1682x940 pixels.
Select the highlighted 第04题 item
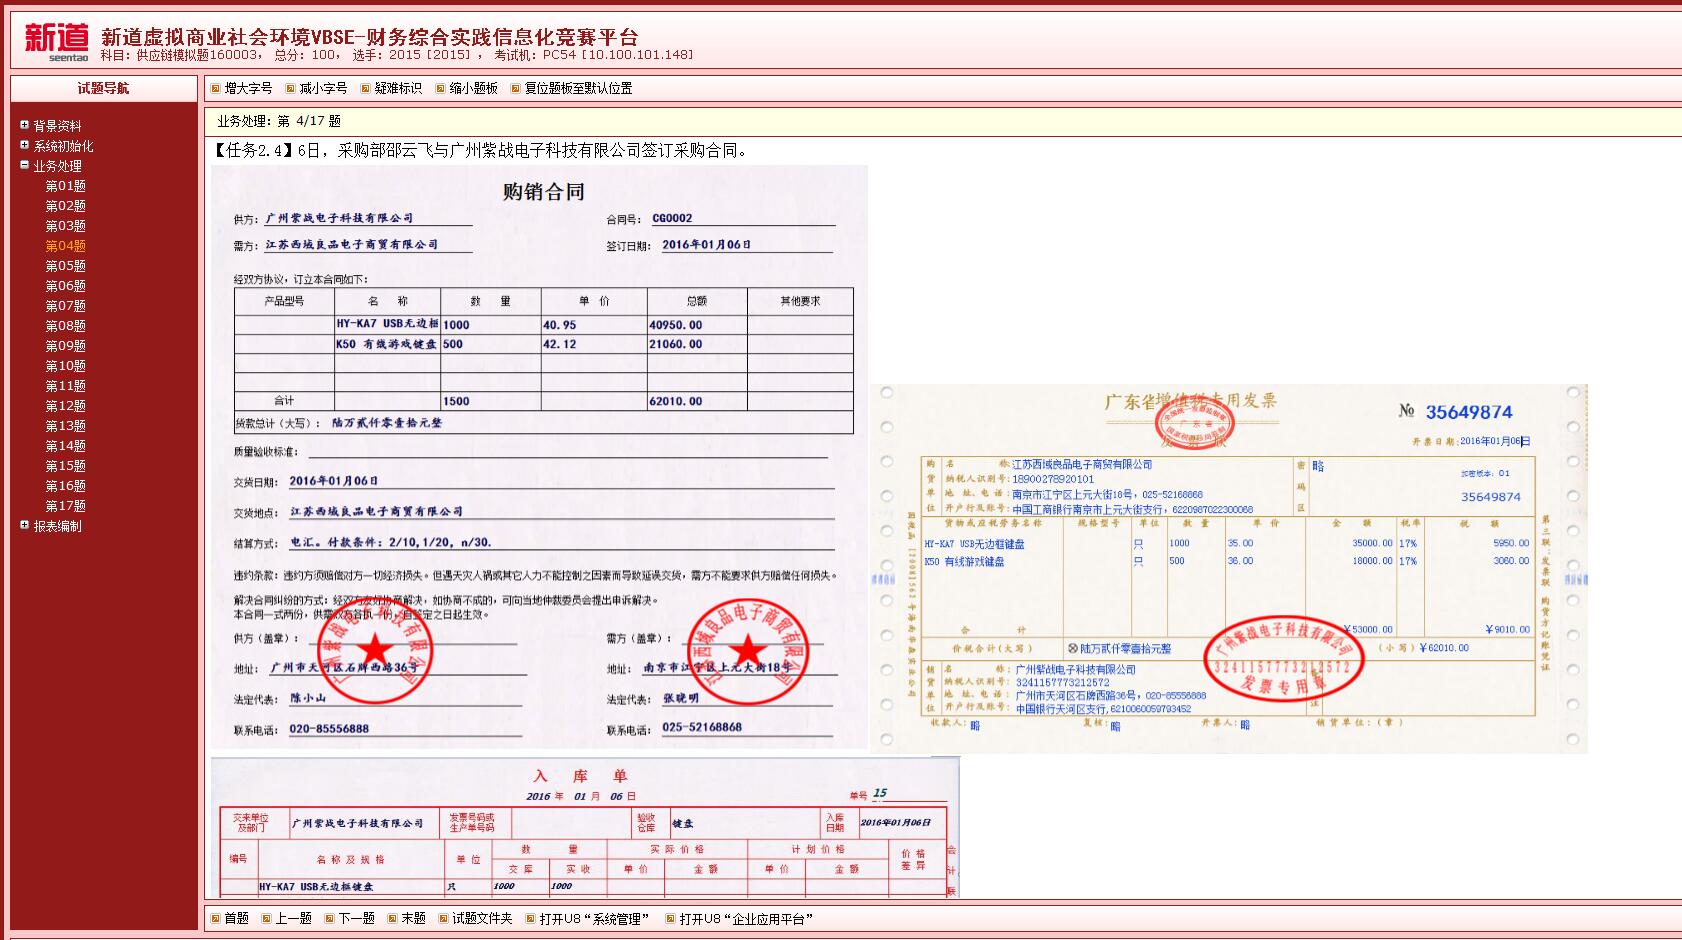point(65,246)
